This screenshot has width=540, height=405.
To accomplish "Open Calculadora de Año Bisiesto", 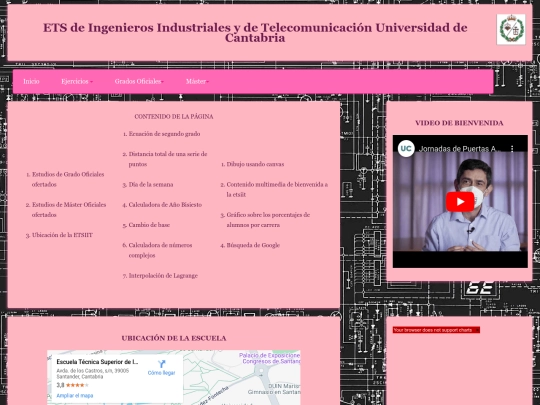I will (165, 205).
